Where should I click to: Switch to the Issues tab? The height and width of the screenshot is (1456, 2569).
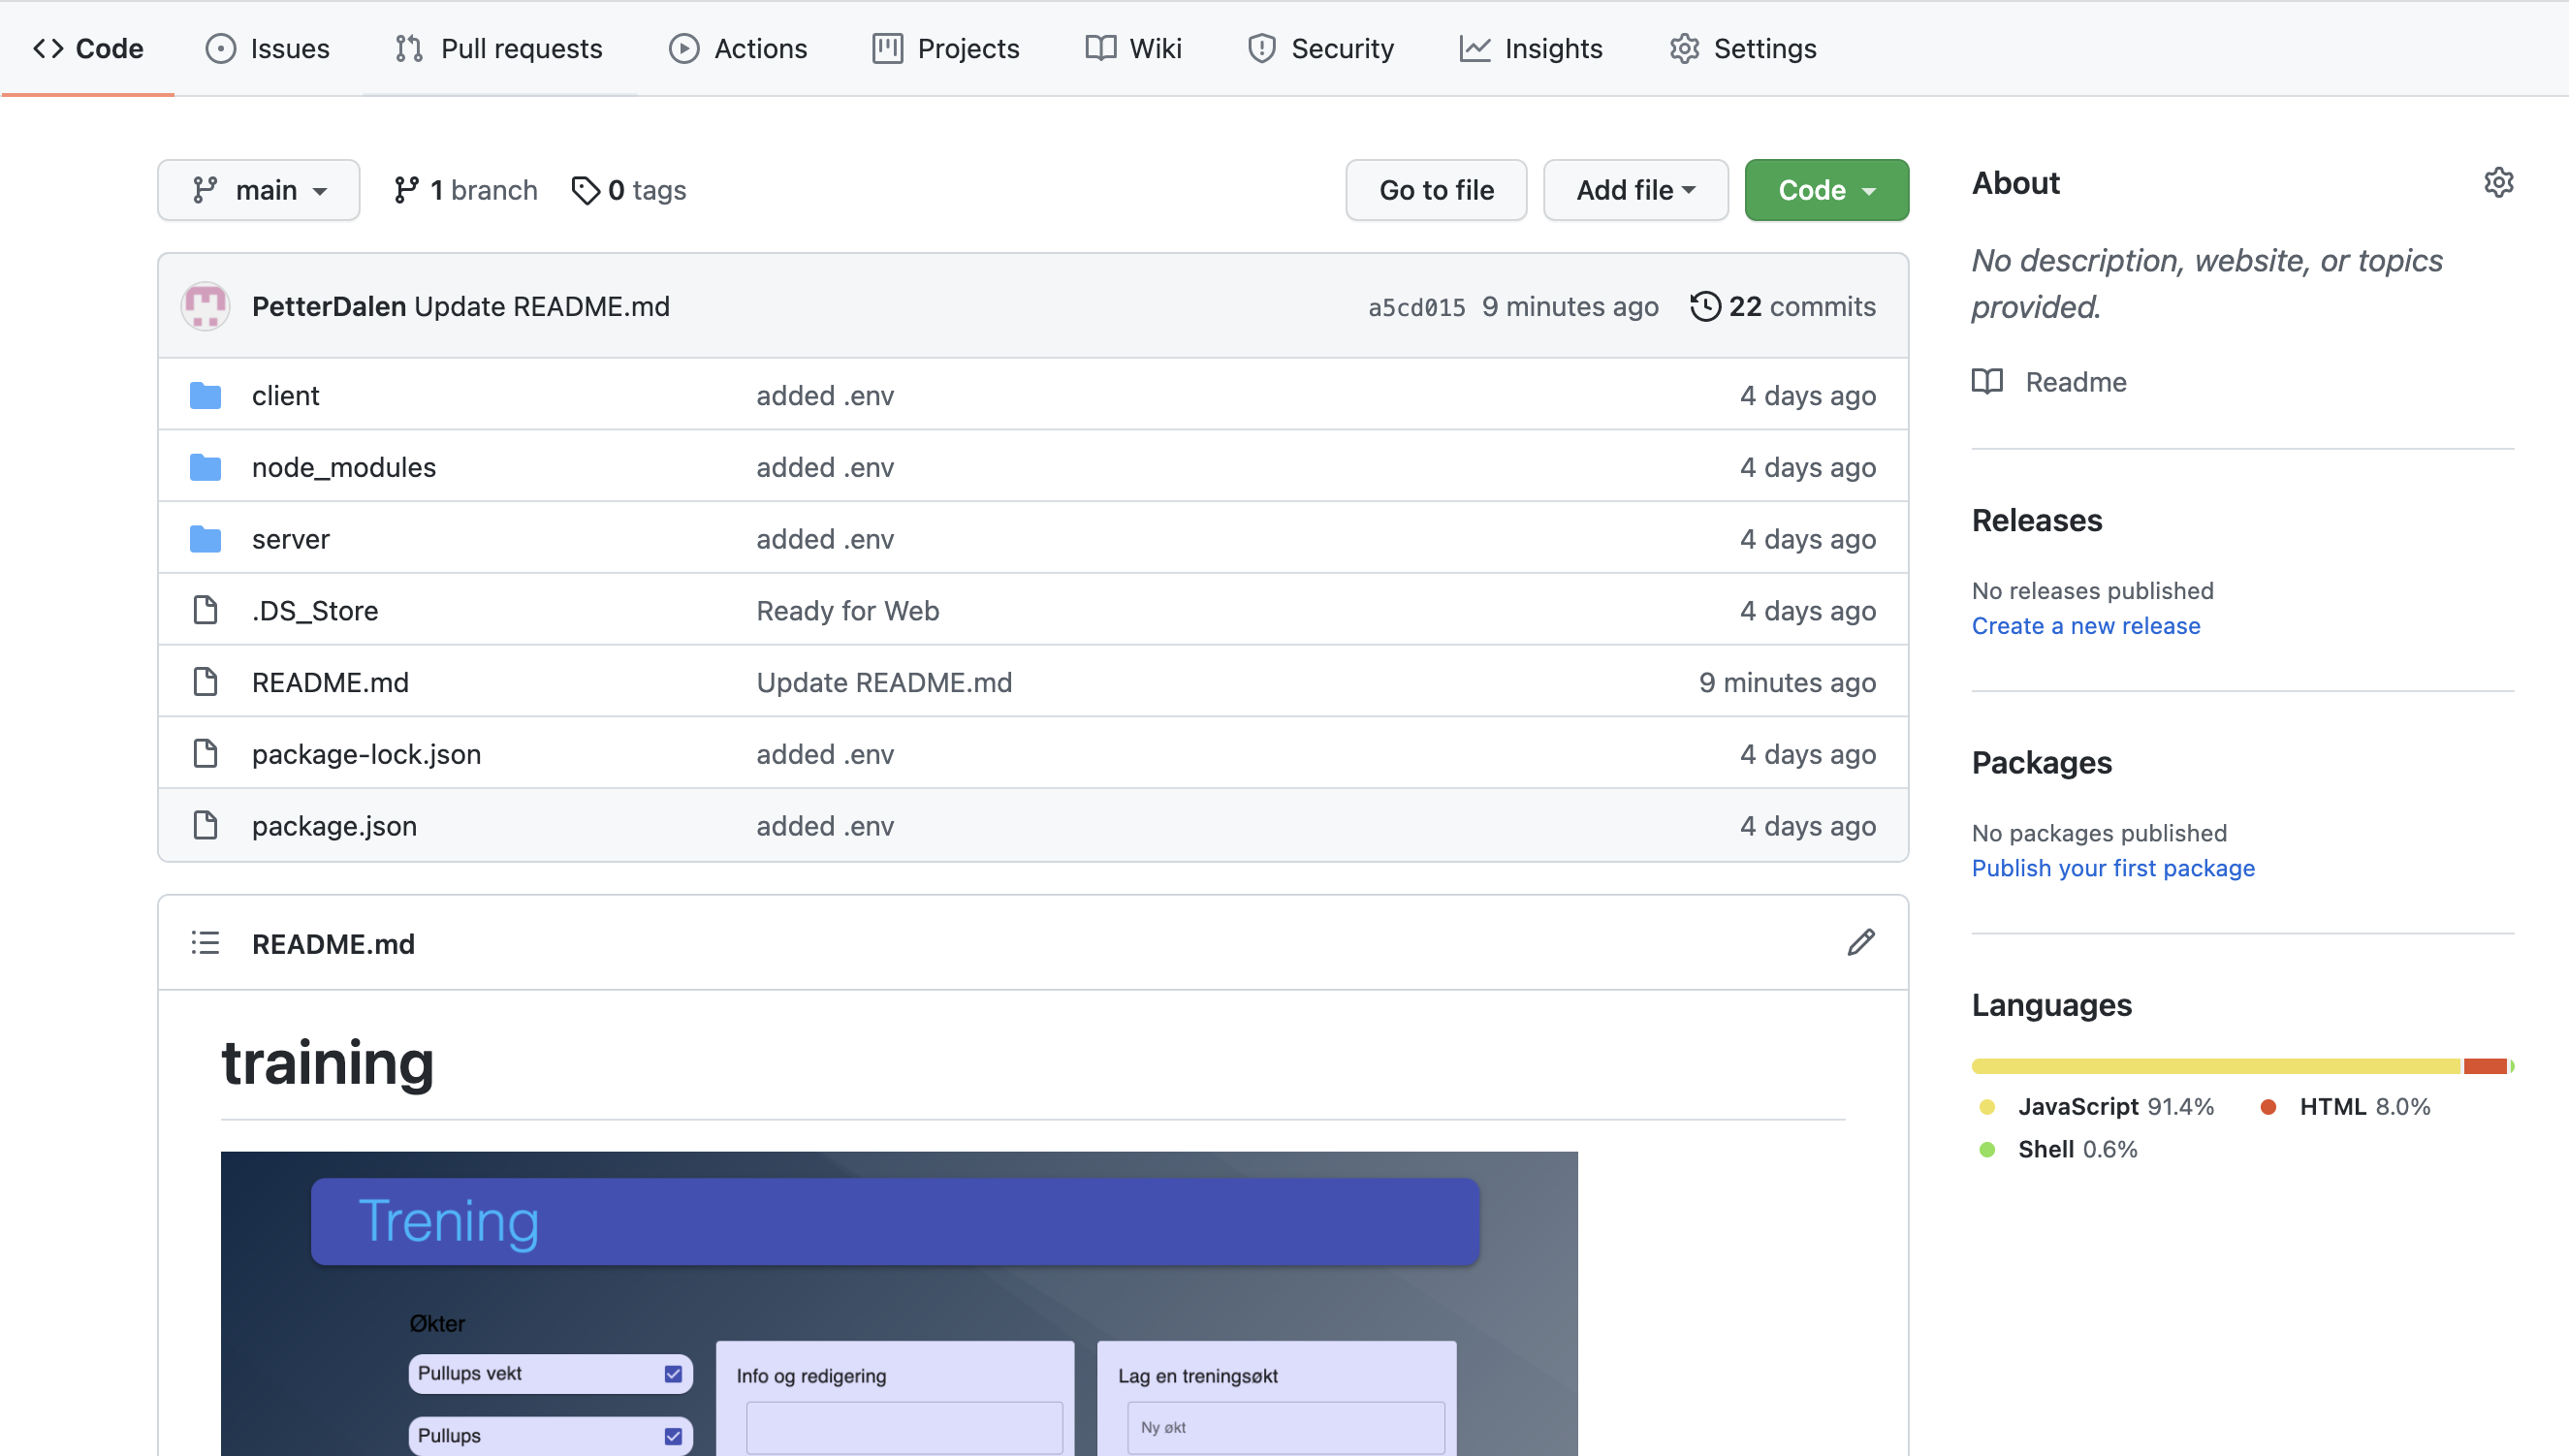point(266,48)
